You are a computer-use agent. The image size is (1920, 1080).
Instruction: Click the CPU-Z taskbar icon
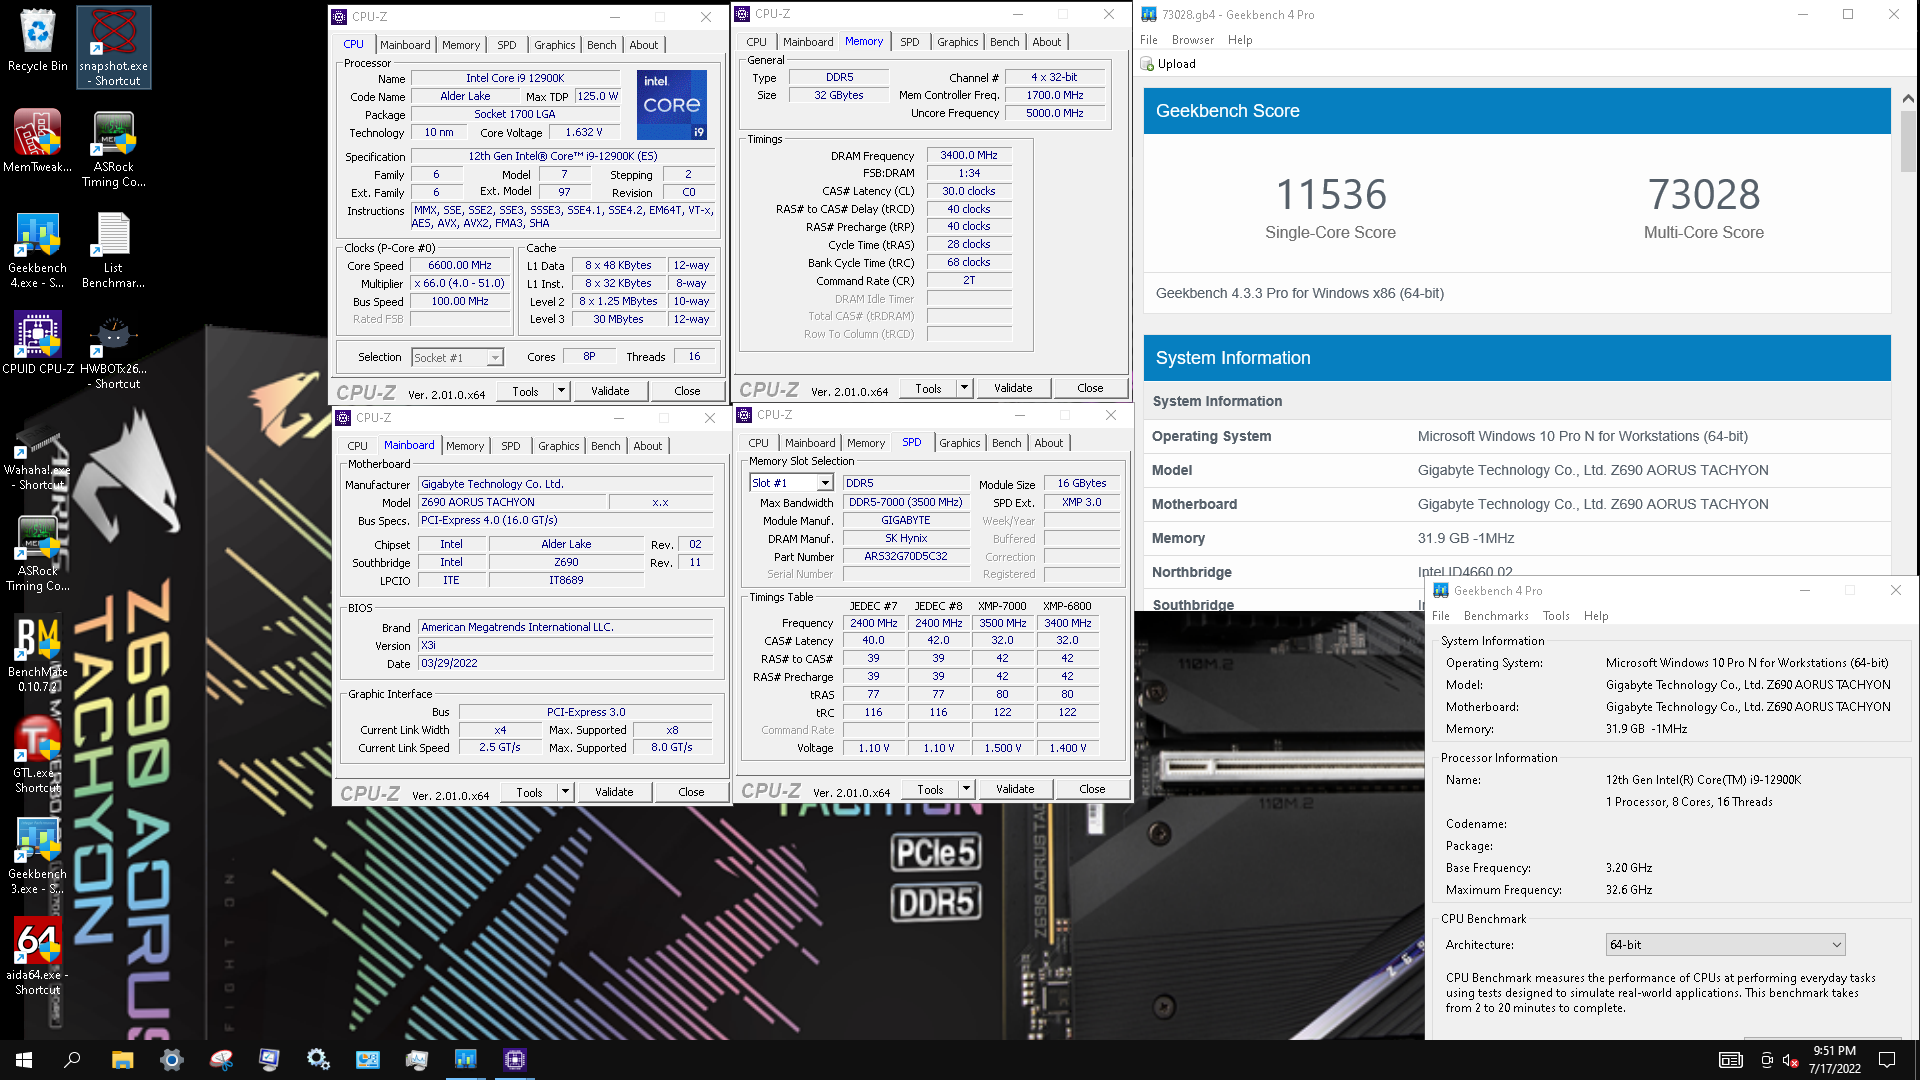coord(515,1060)
